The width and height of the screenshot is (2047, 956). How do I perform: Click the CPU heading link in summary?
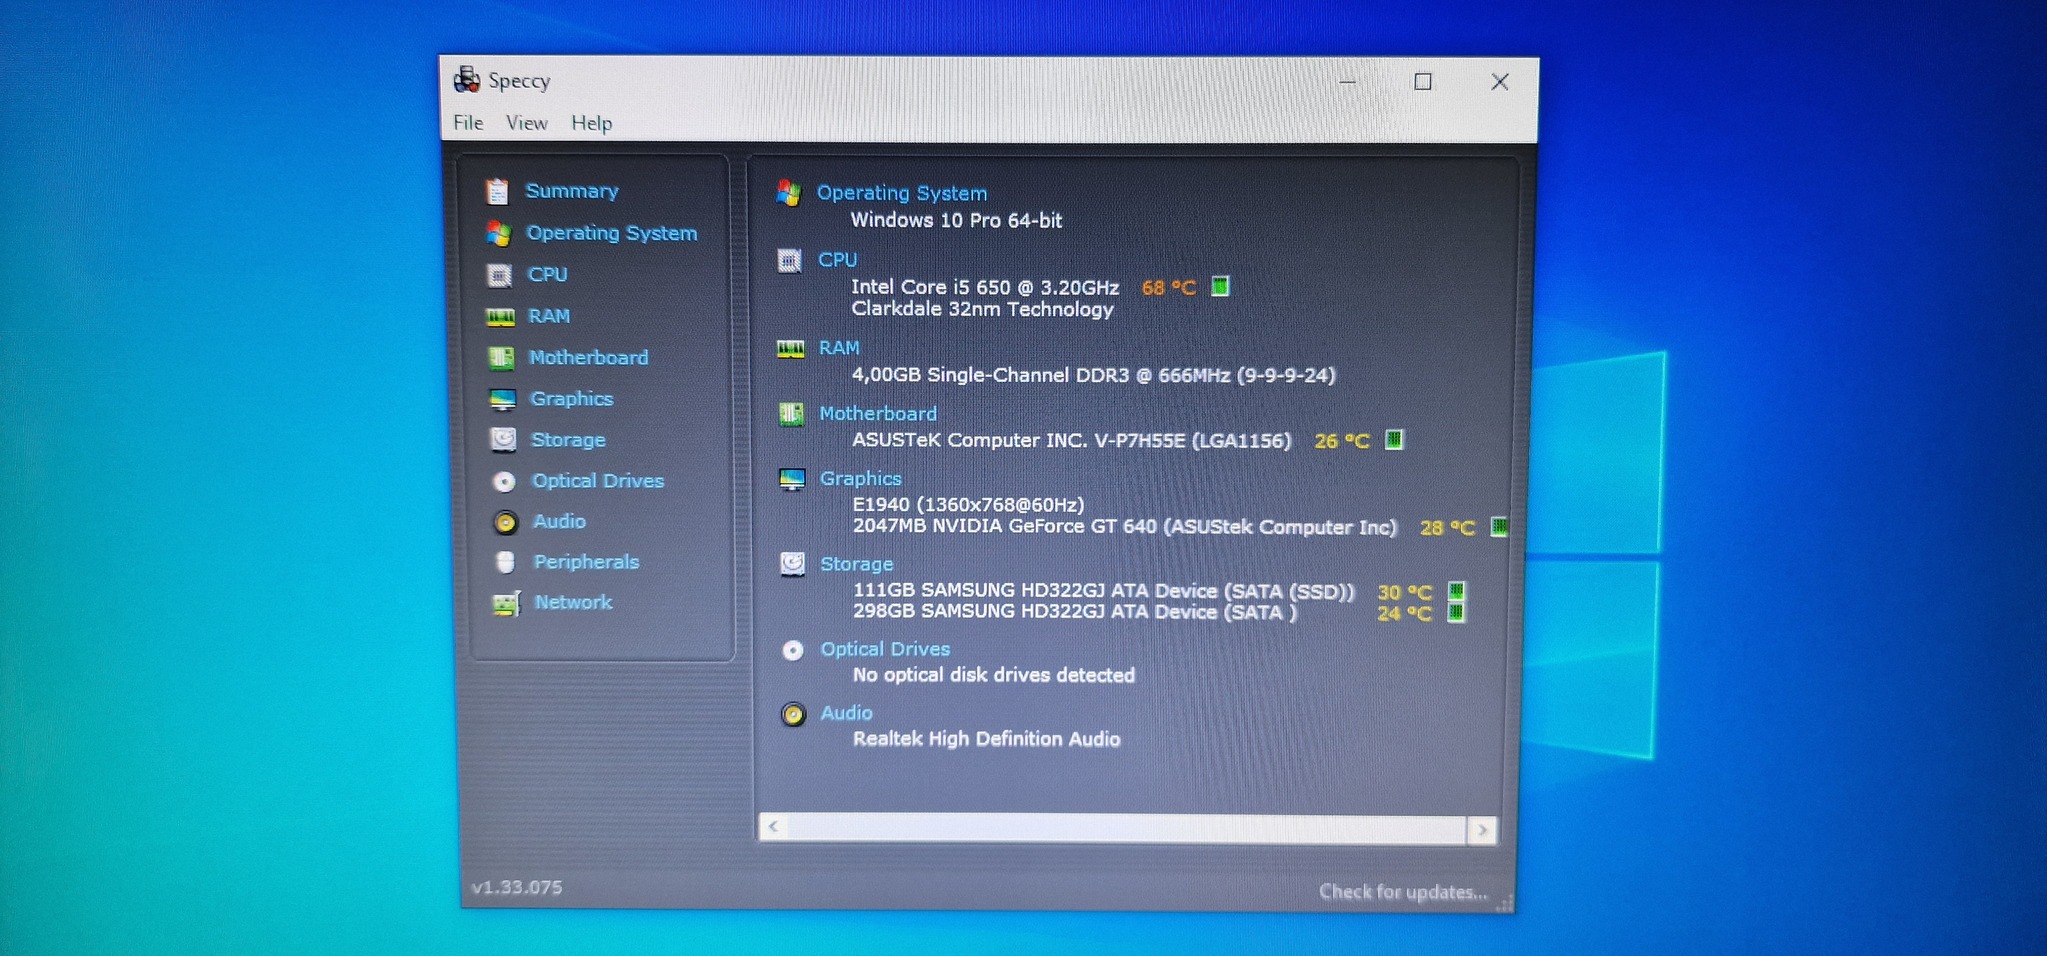tap(838, 260)
